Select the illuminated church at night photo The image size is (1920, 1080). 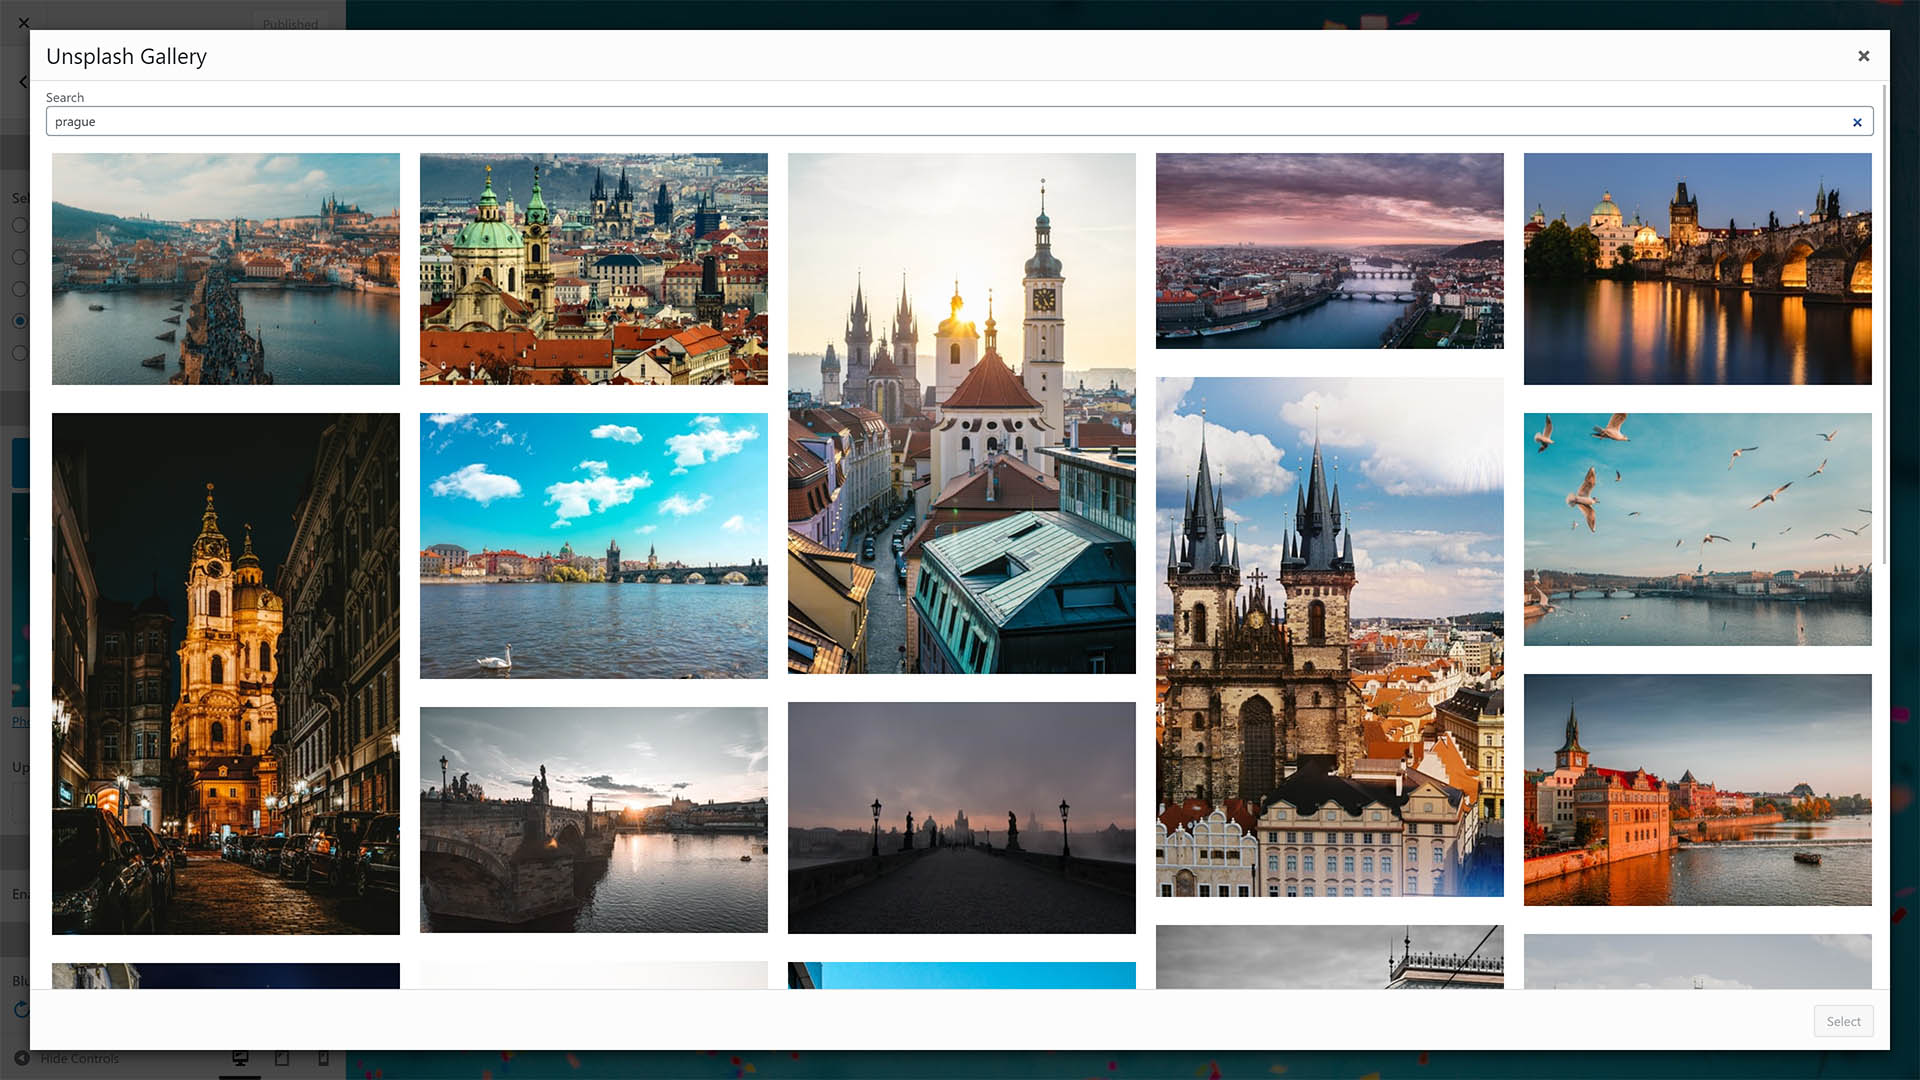[224, 672]
